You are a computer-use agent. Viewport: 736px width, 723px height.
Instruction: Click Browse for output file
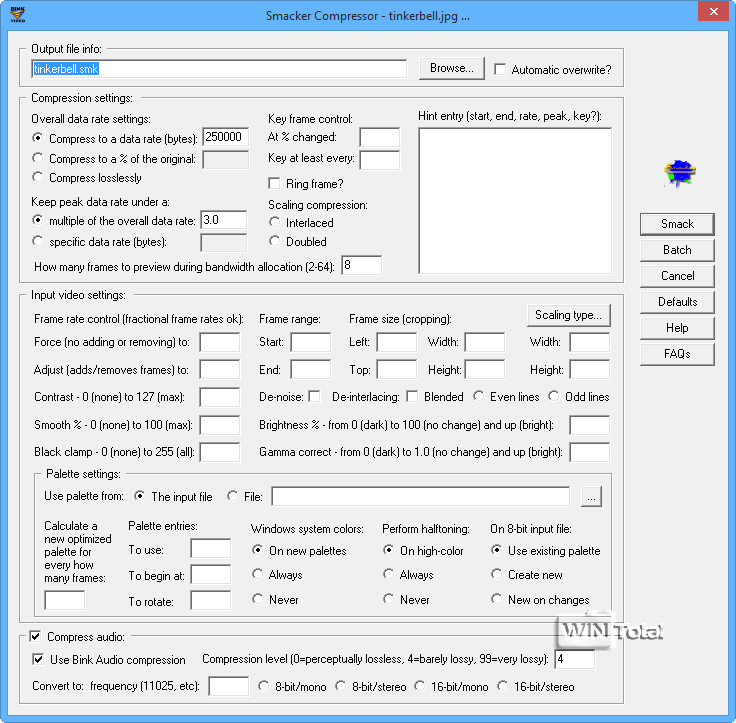[452, 69]
